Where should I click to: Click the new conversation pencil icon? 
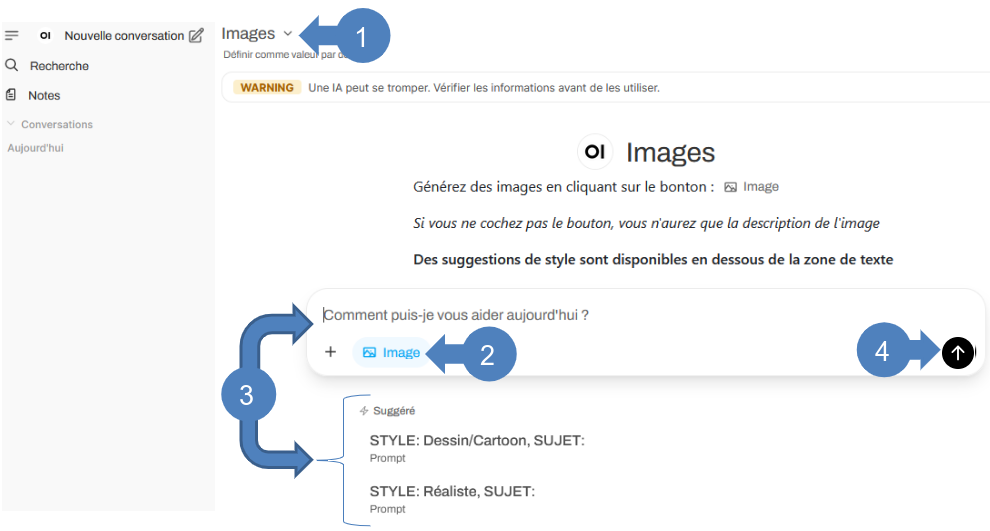196,35
